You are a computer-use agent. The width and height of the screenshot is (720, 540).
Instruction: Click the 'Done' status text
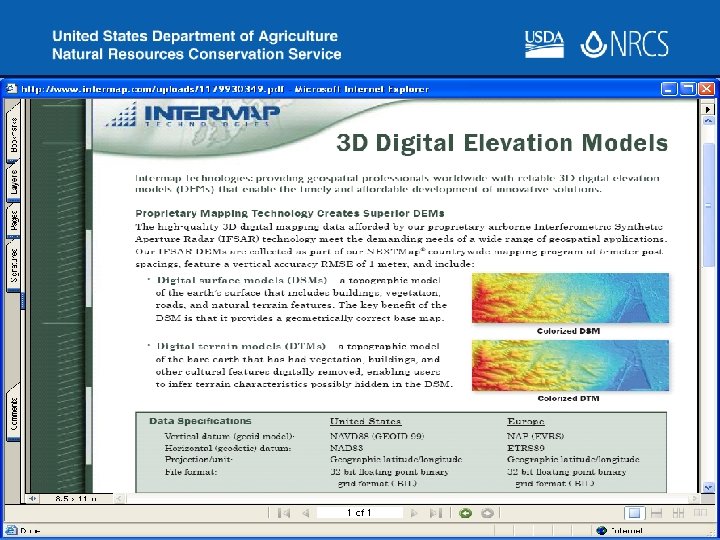(x=30, y=531)
